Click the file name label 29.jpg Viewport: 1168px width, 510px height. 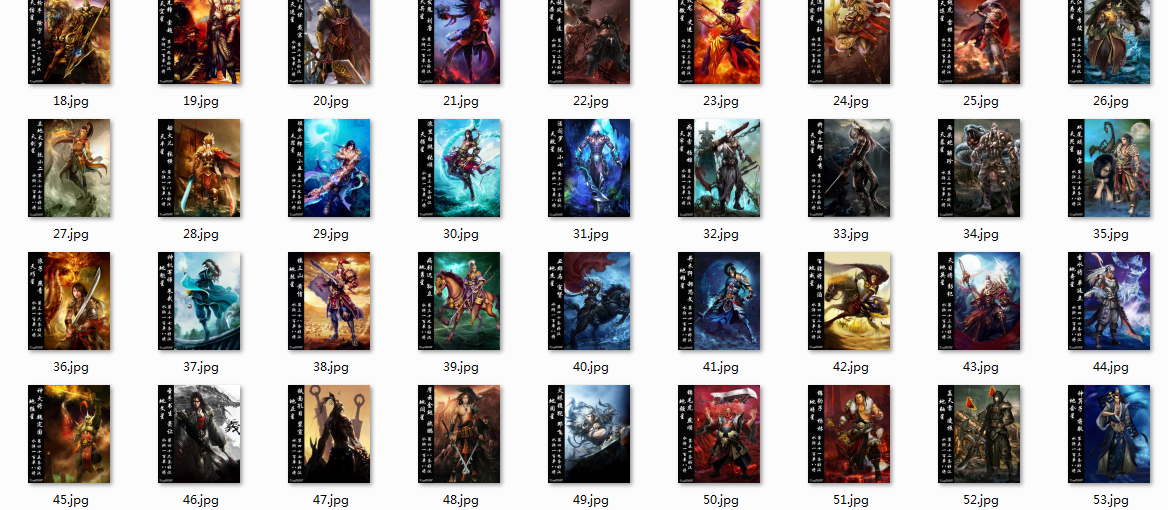pyautogui.click(x=331, y=234)
